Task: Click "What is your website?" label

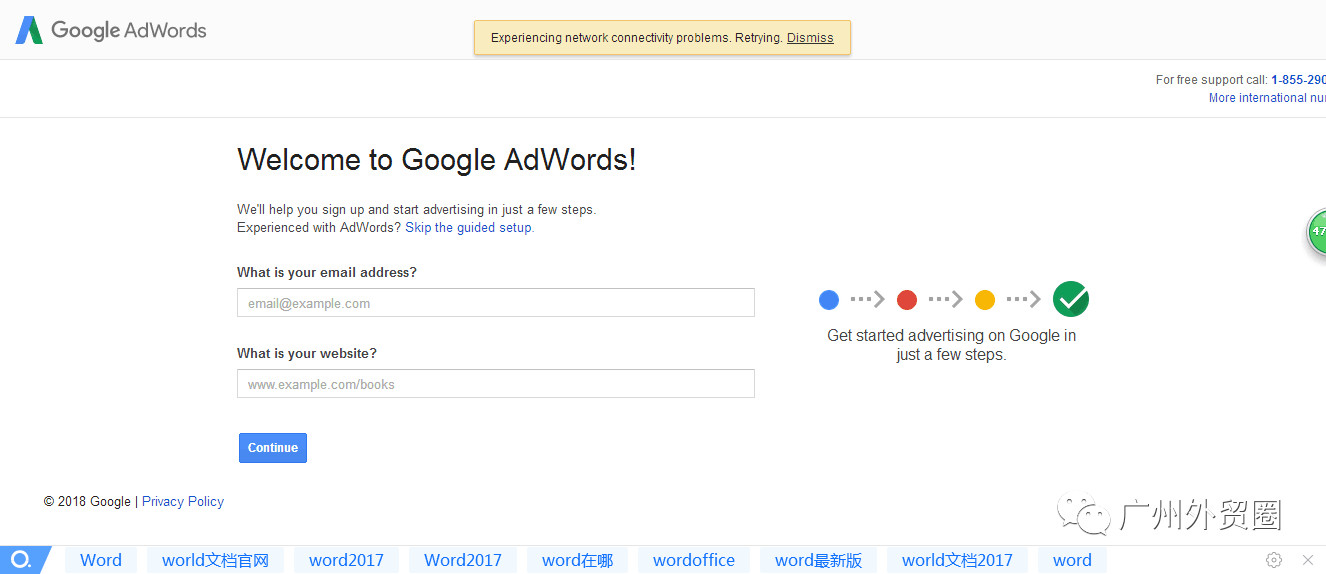Action: (307, 353)
